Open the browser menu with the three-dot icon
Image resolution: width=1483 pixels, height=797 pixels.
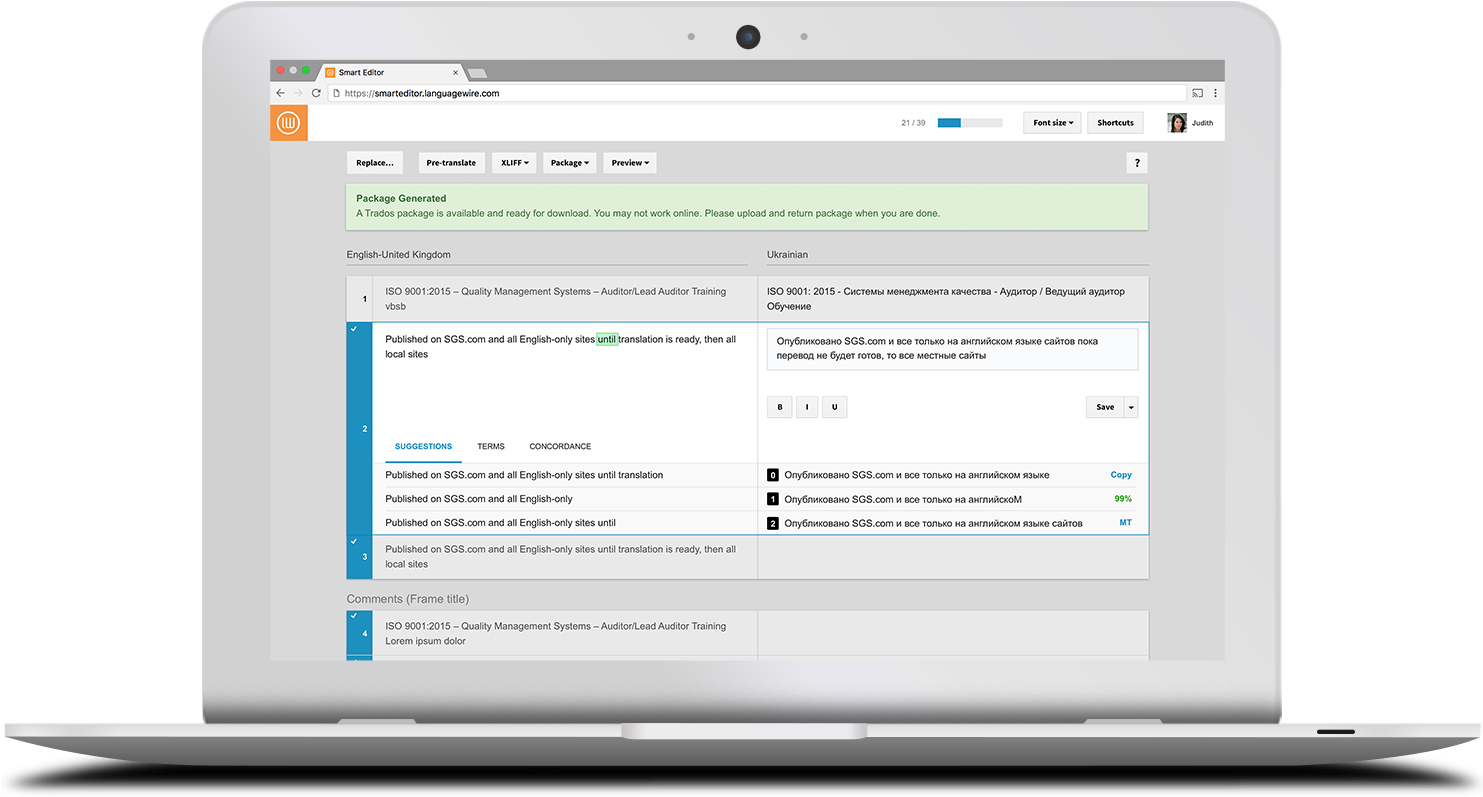(1215, 92)
